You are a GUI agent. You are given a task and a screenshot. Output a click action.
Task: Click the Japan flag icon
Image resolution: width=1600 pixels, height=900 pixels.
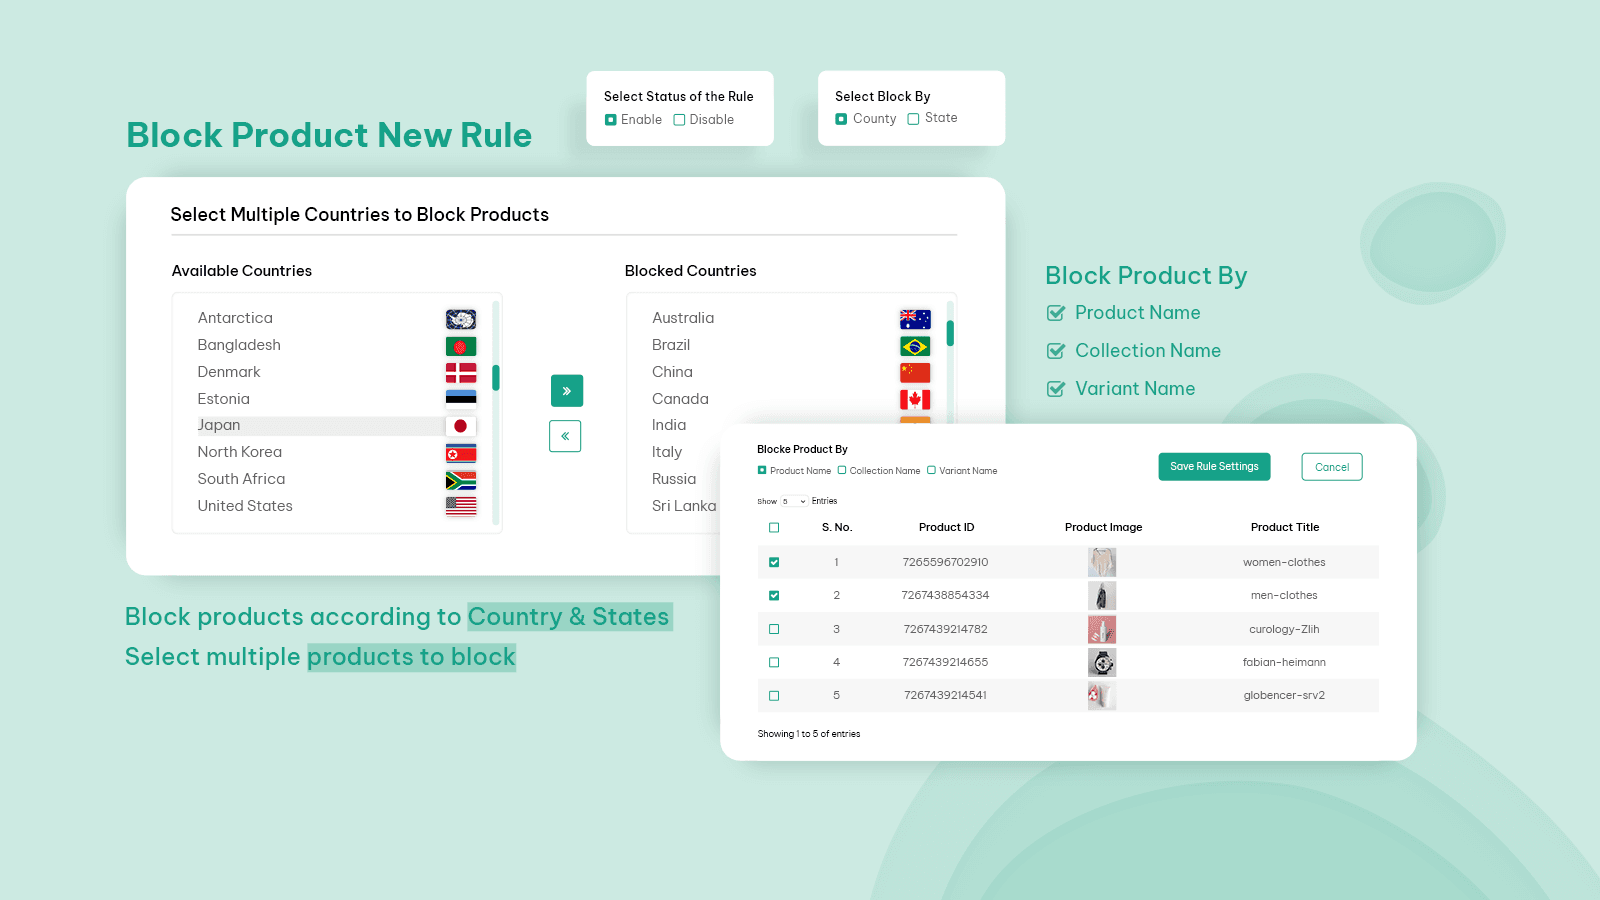[x=460, y=426]
